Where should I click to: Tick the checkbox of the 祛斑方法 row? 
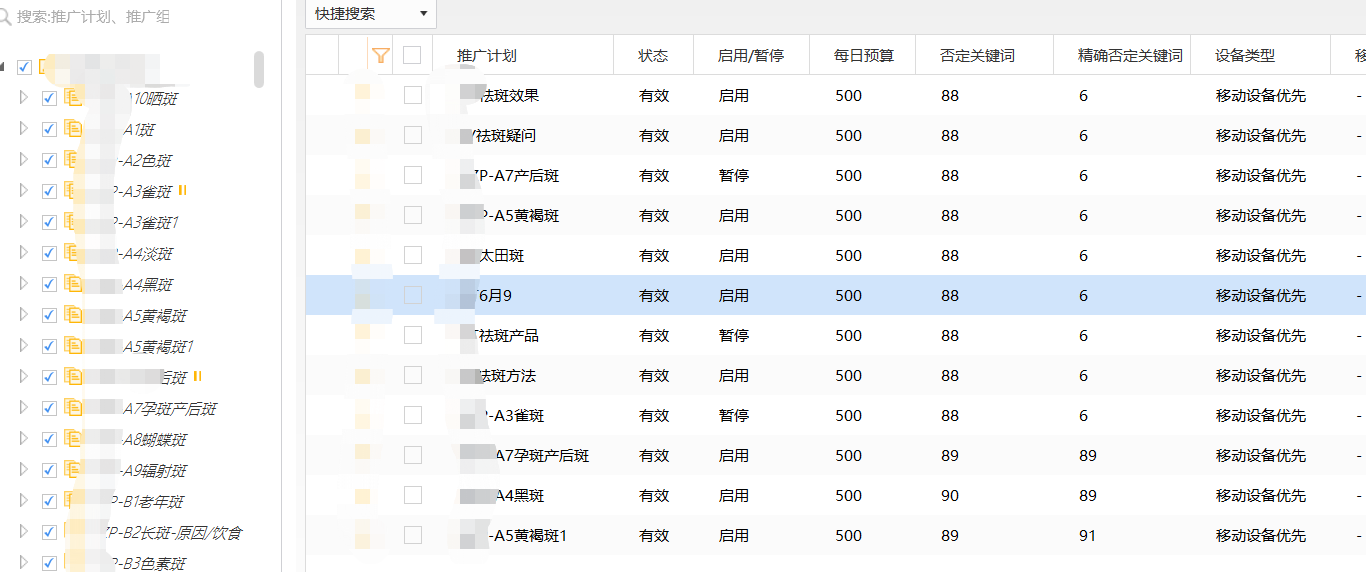point(412,375)
